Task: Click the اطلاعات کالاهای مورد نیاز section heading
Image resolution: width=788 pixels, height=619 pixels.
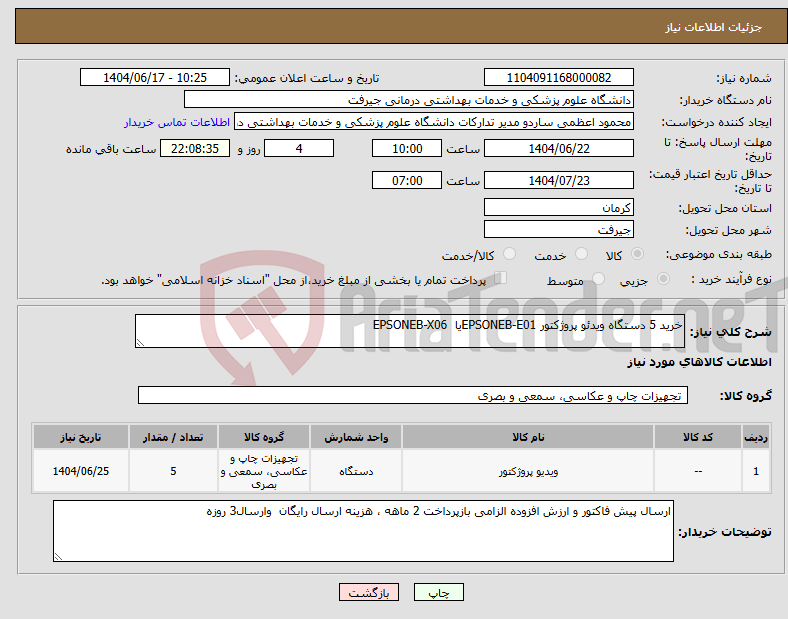Action: pyautogui.click(x=699, y=362)
